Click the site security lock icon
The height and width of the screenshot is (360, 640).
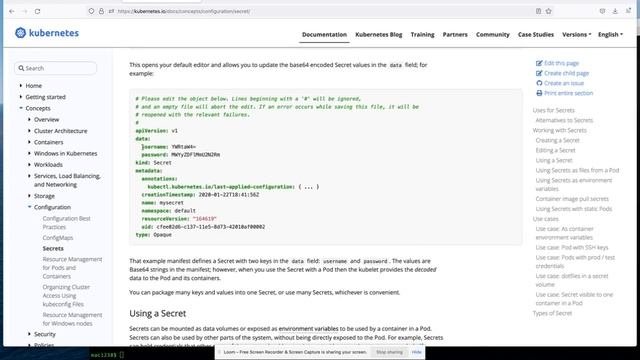point(101,11)
